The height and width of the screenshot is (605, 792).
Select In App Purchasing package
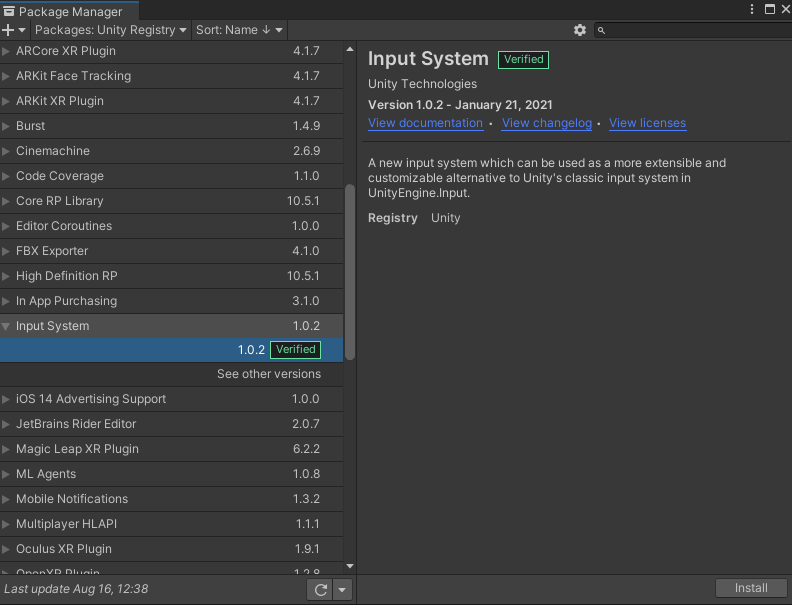pos(171,301)
